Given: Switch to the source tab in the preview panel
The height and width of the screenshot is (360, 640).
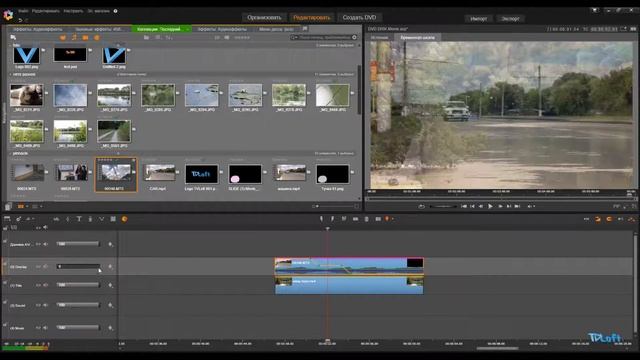Looking at the screenshot, I should 380,38.
